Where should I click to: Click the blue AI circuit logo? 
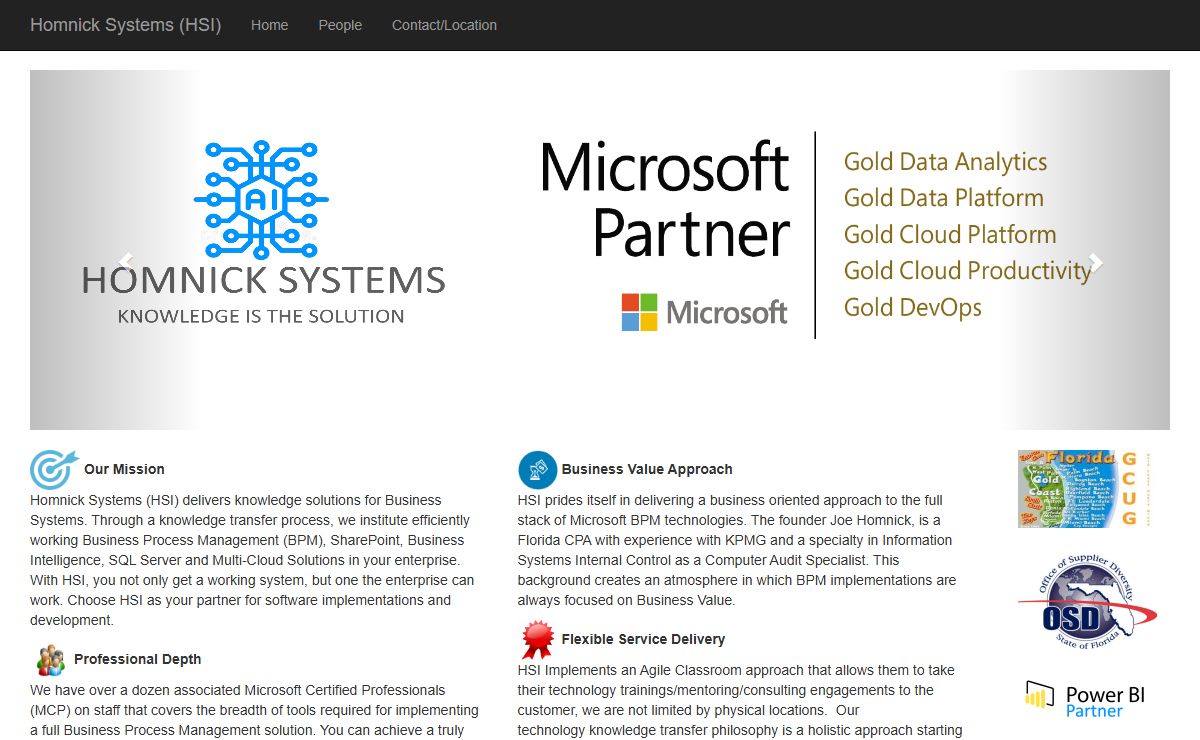[x=262, y=200]
